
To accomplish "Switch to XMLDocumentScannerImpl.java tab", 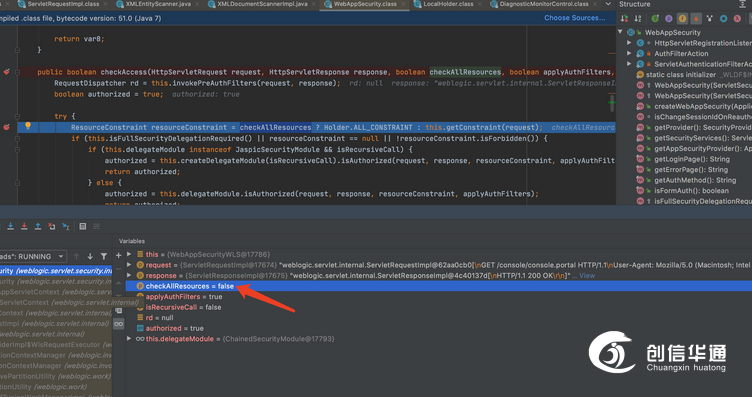I will coord(262,4).
